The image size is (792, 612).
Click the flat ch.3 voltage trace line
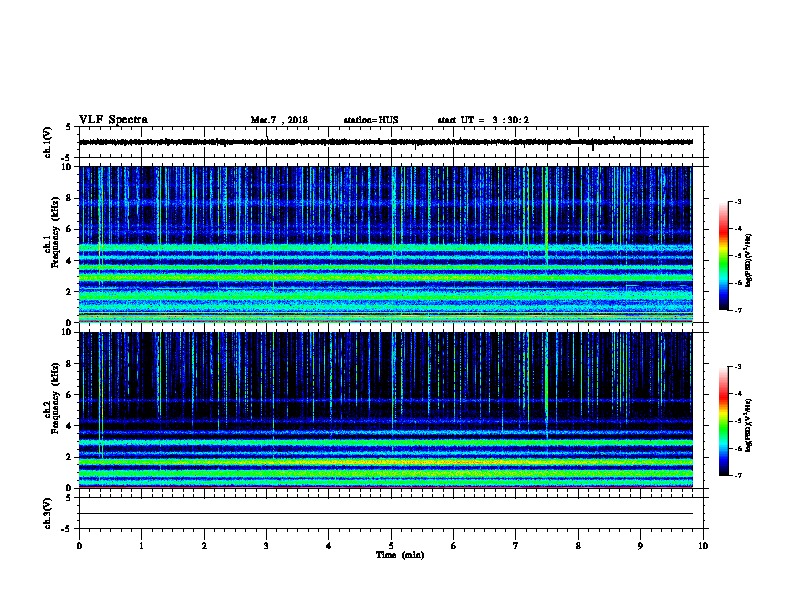click(x=386, y=514)
